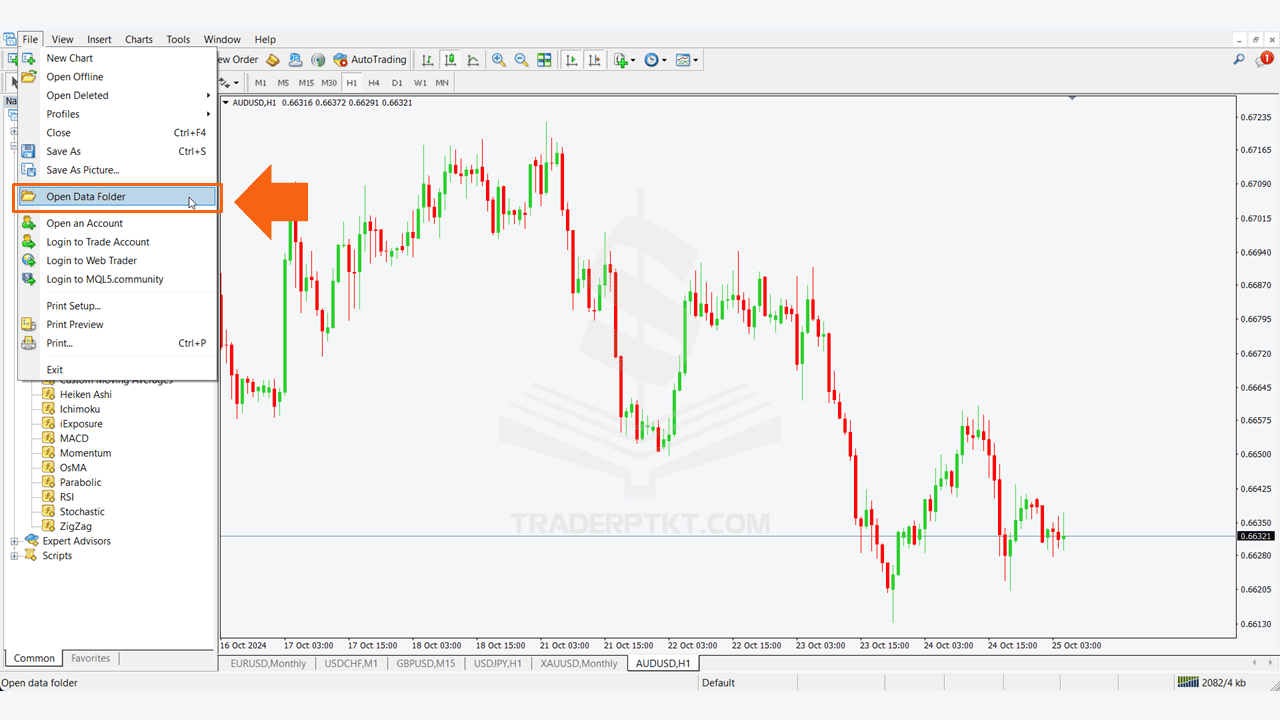Image resolution: width=1280 pixels, height=720 pixels.
Task: Click the MACD indicator icon
Action: coord(48,438)
